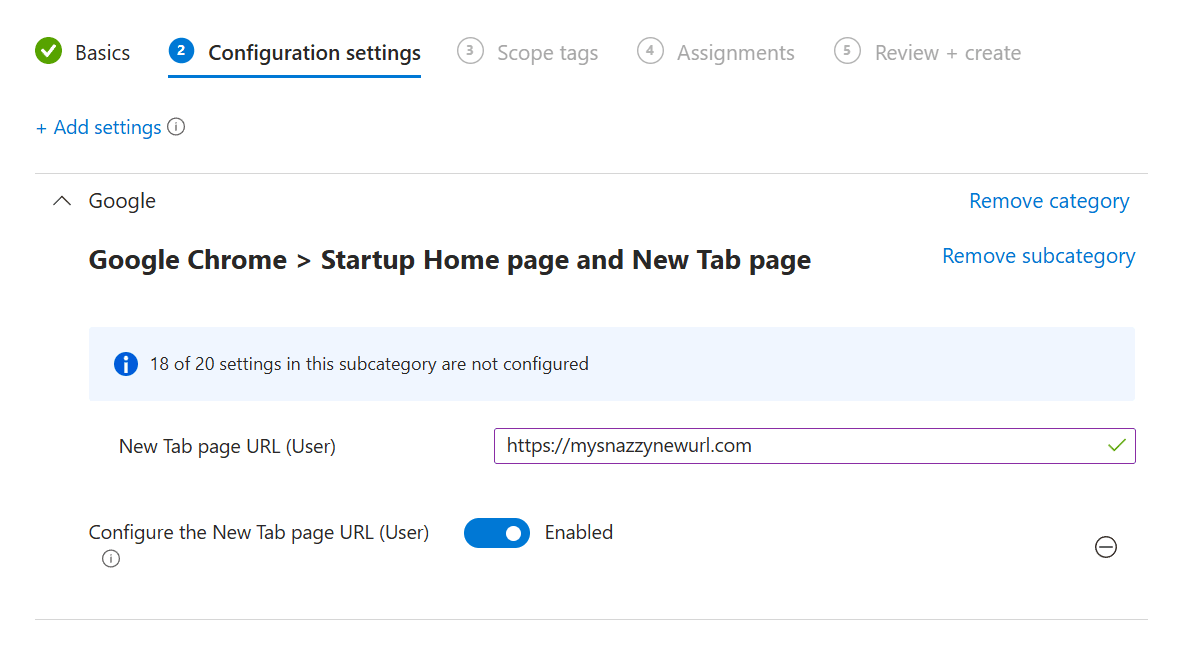Click the step 2 circle icon
The image size is (1191, 655).
(x=181, y=51)
